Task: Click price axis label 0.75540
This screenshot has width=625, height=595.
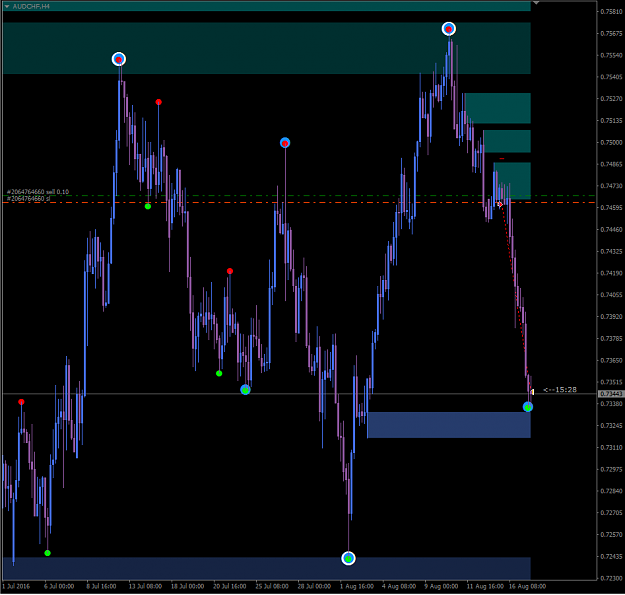Action: 611,55
